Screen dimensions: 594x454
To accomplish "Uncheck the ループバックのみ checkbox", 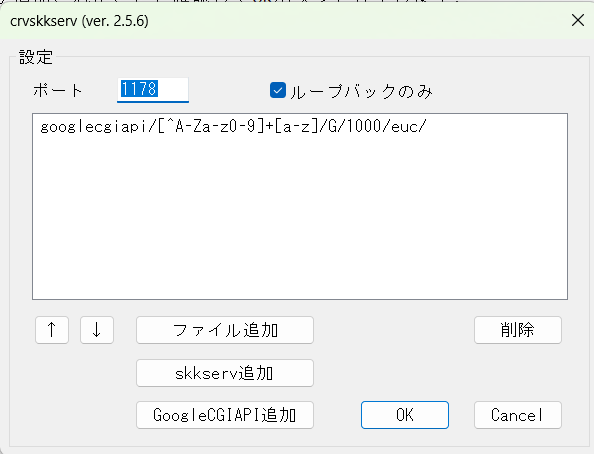I will pyautogui.click(x=278, y=91).
